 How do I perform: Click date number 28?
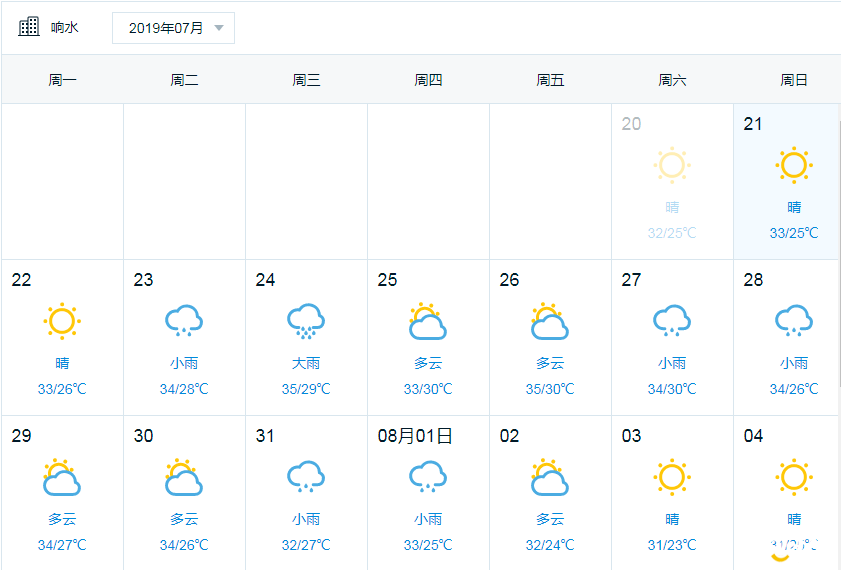753,280
